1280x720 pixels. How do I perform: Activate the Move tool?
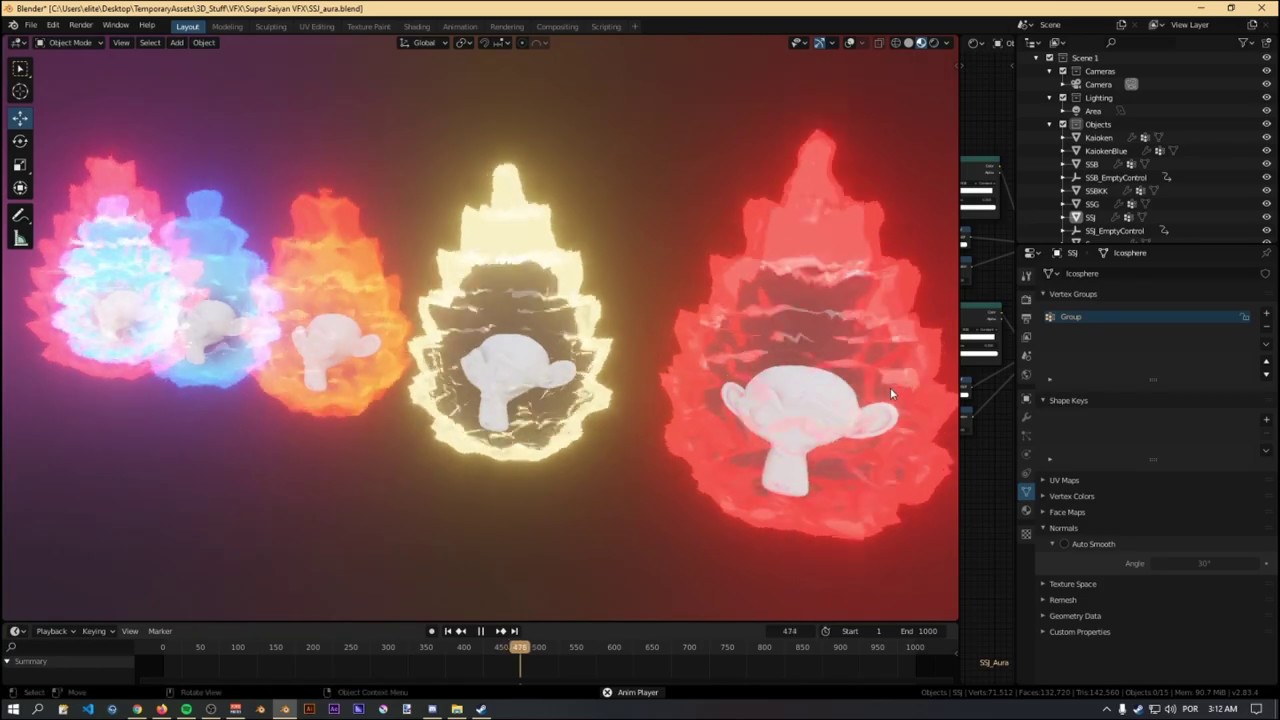pyautogui.click(x=20, y=118)
